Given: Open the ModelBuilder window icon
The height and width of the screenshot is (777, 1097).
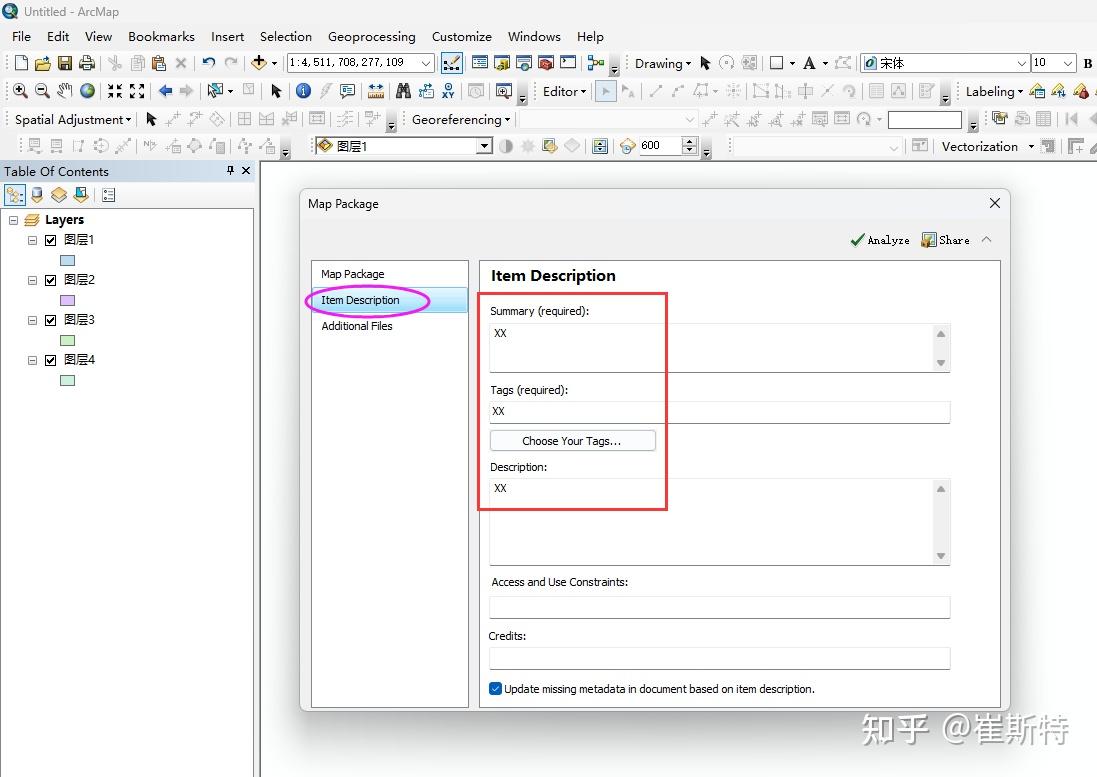Looking at the screenshot, I should tap(595, 63).
